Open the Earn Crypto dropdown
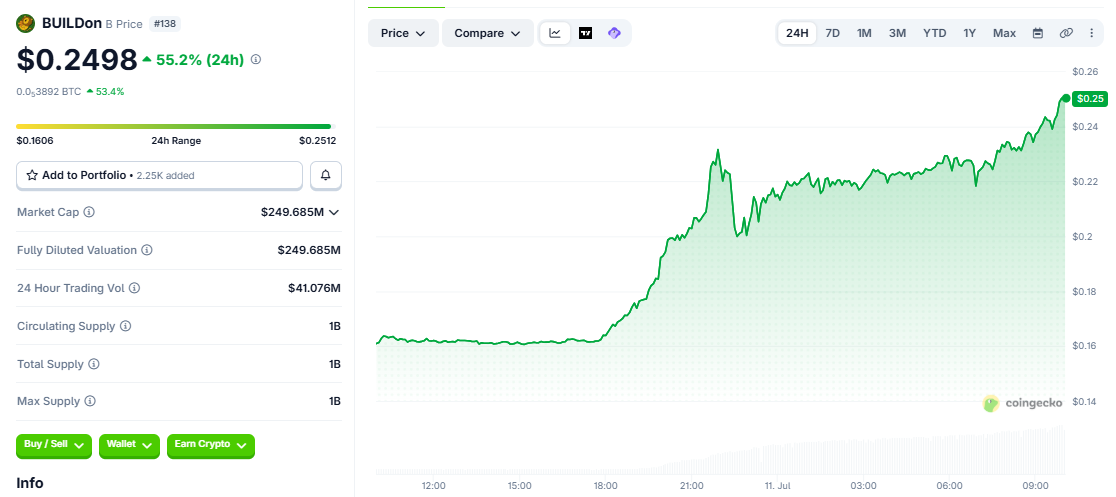1116x497 pixels. [x=211, y=445]
